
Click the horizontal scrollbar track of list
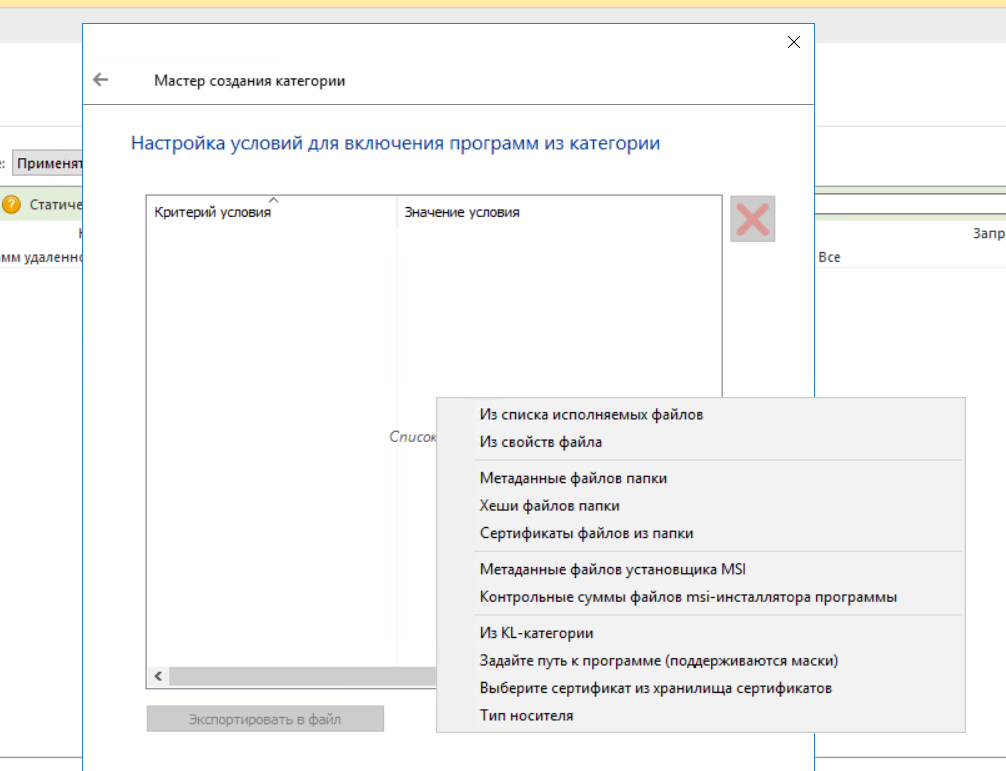pos(302,676)
